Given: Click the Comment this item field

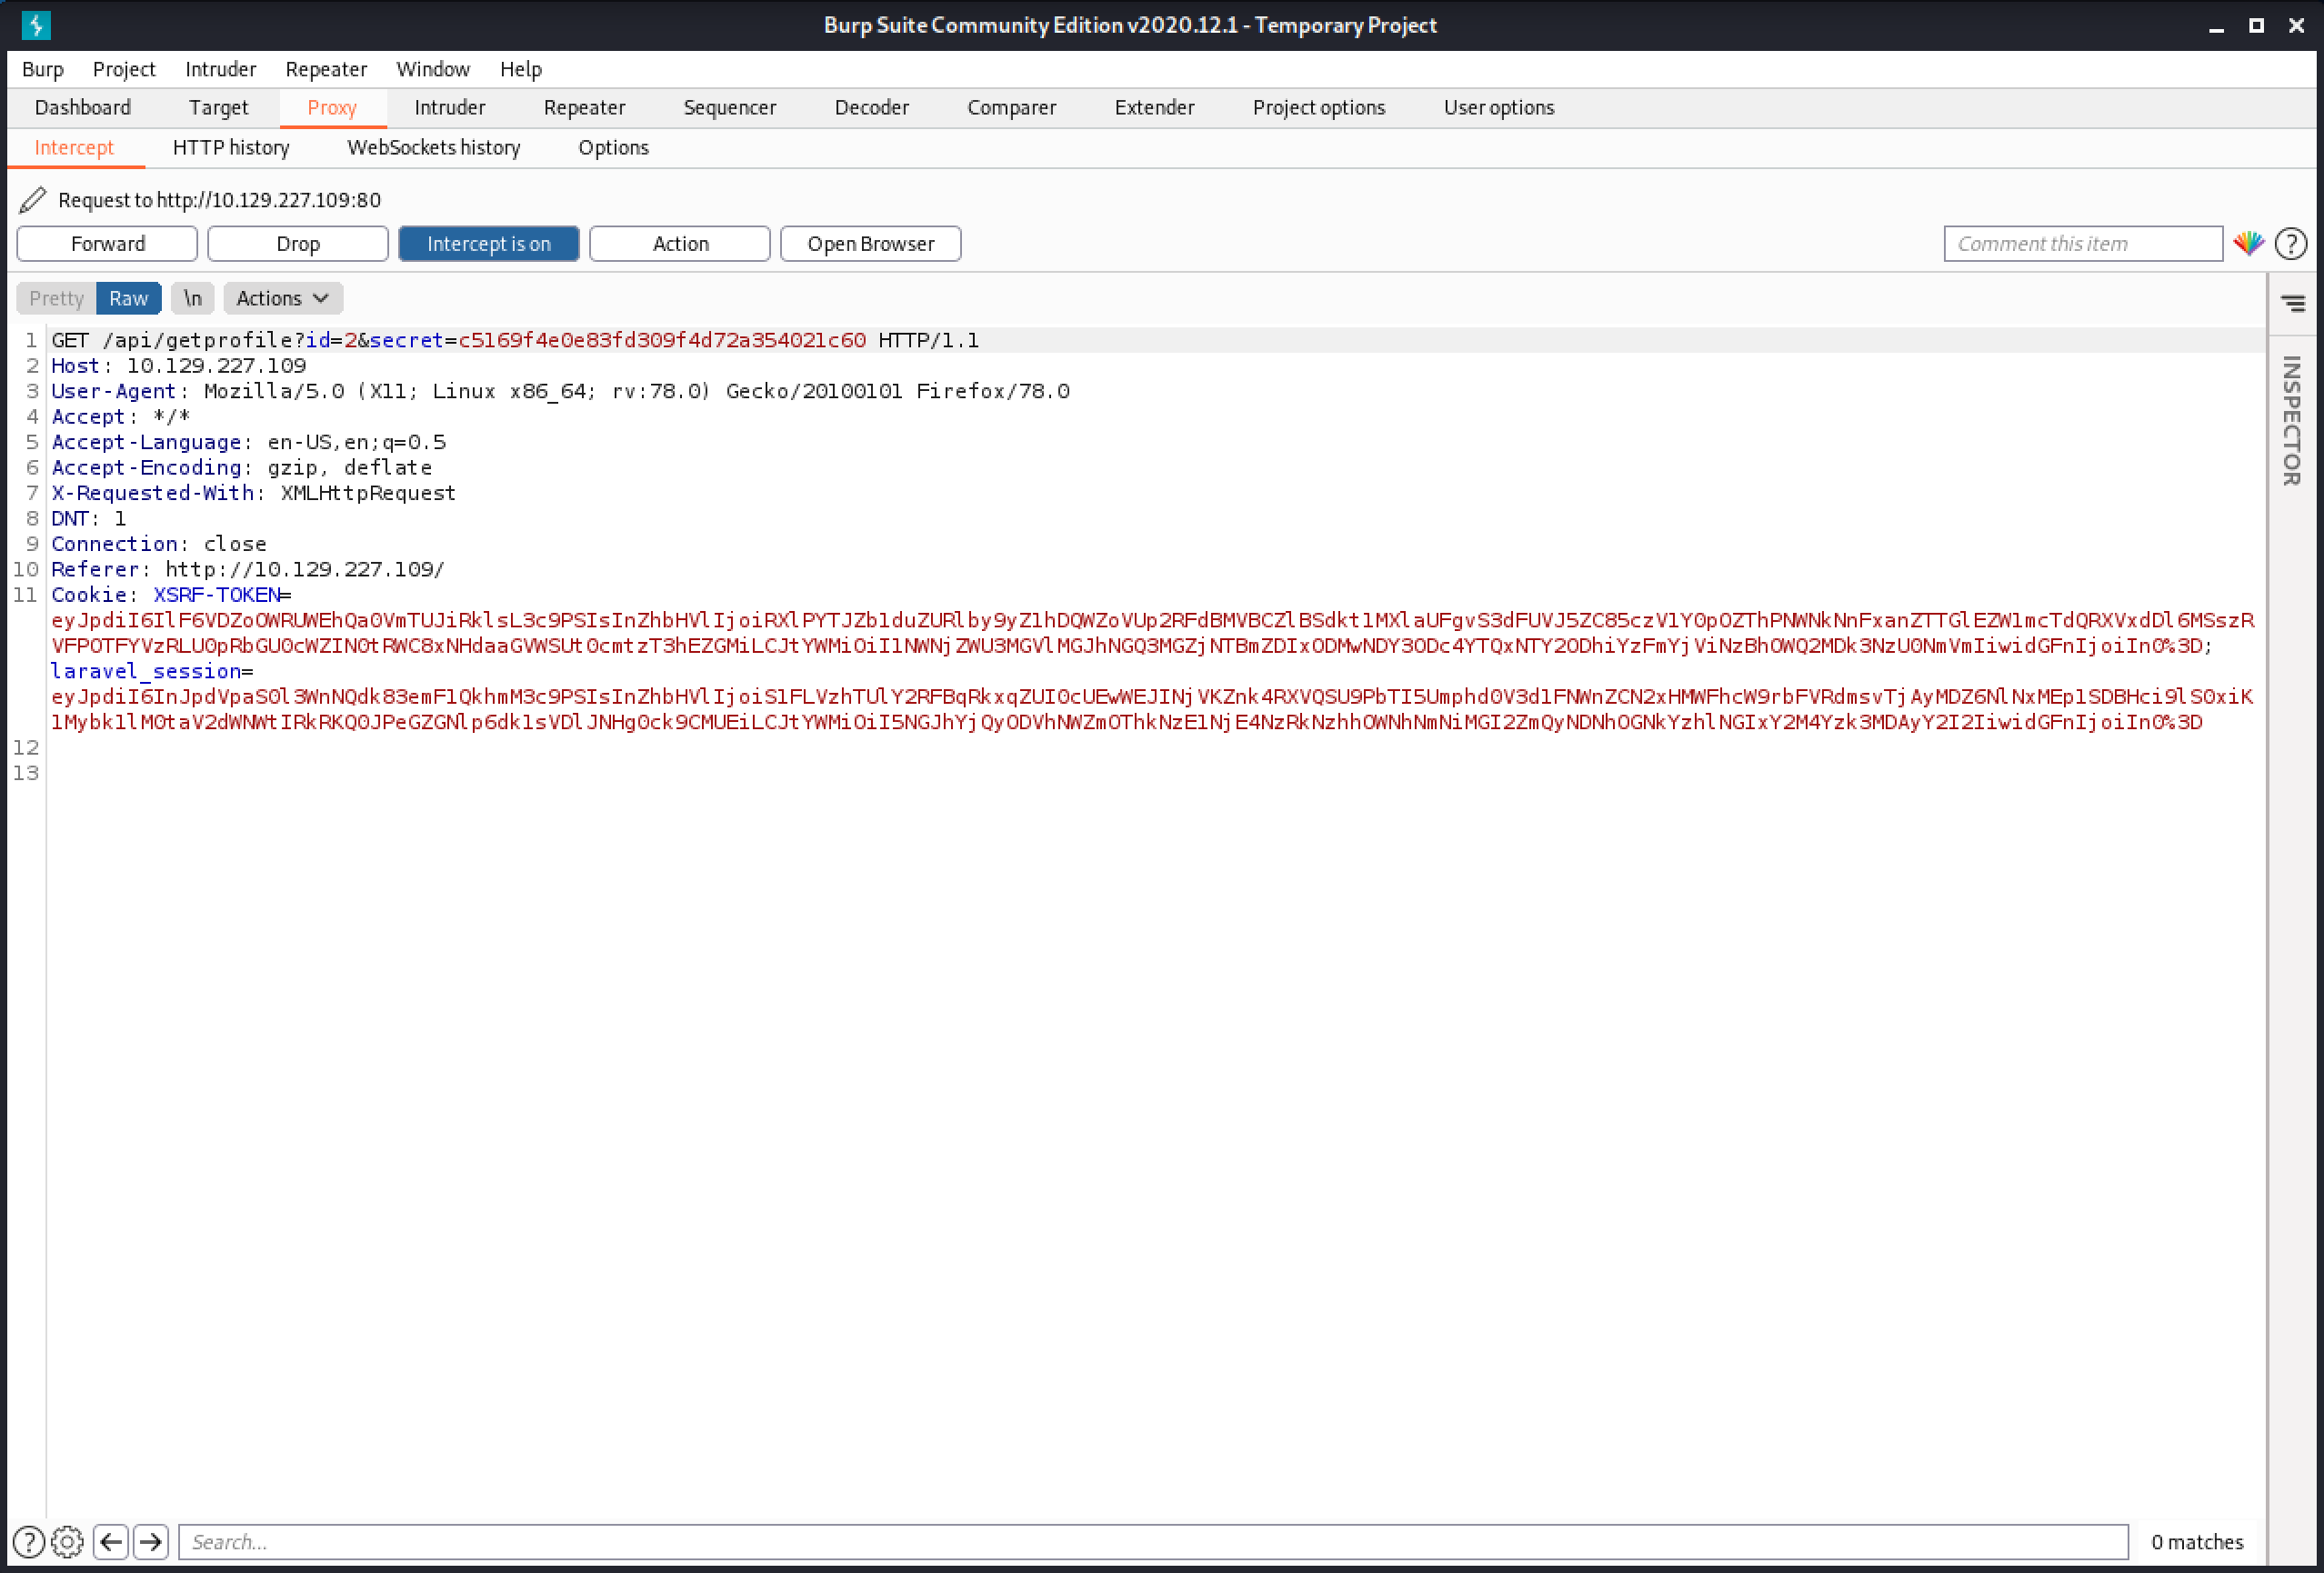Looking at the screenshot, I should (x=2083, y=244).
